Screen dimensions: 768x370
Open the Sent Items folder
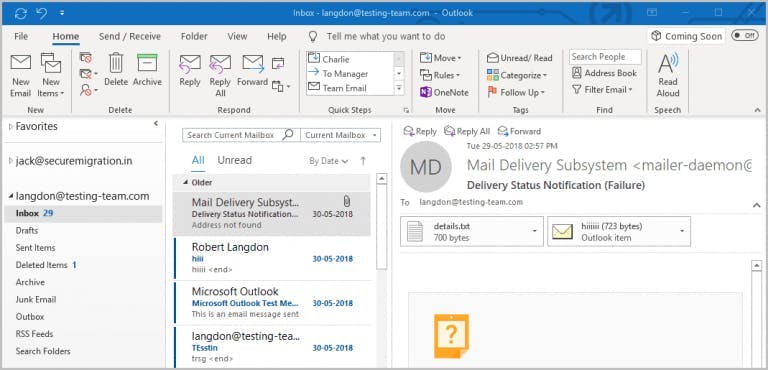click(x=35, y=247)
